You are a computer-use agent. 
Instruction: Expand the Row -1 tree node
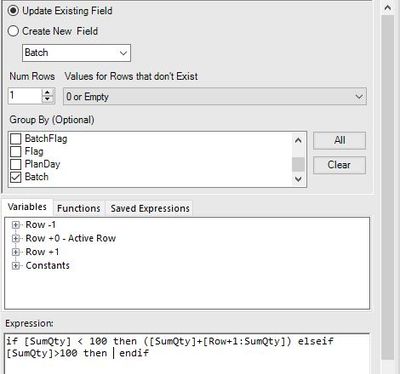(15, 225)
